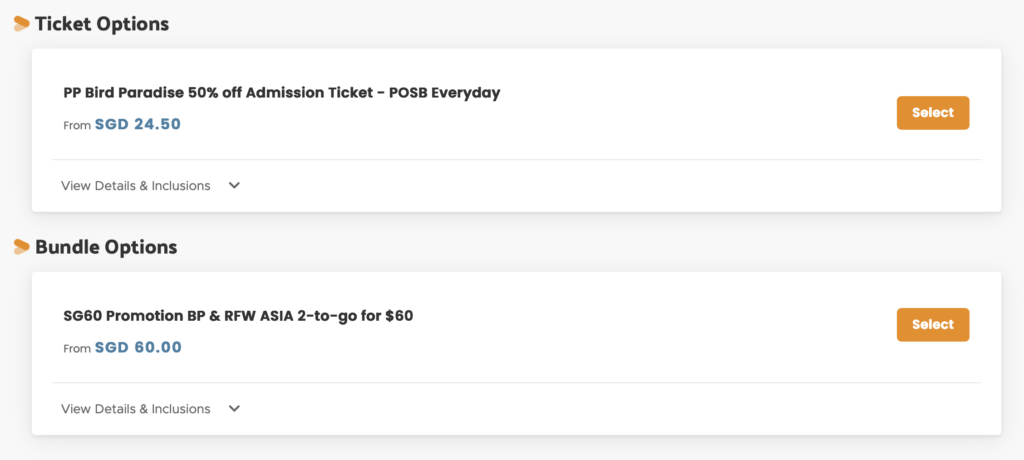Click the SGD 60.00 price
1024x460 pixels.
(x=138, y=348)
